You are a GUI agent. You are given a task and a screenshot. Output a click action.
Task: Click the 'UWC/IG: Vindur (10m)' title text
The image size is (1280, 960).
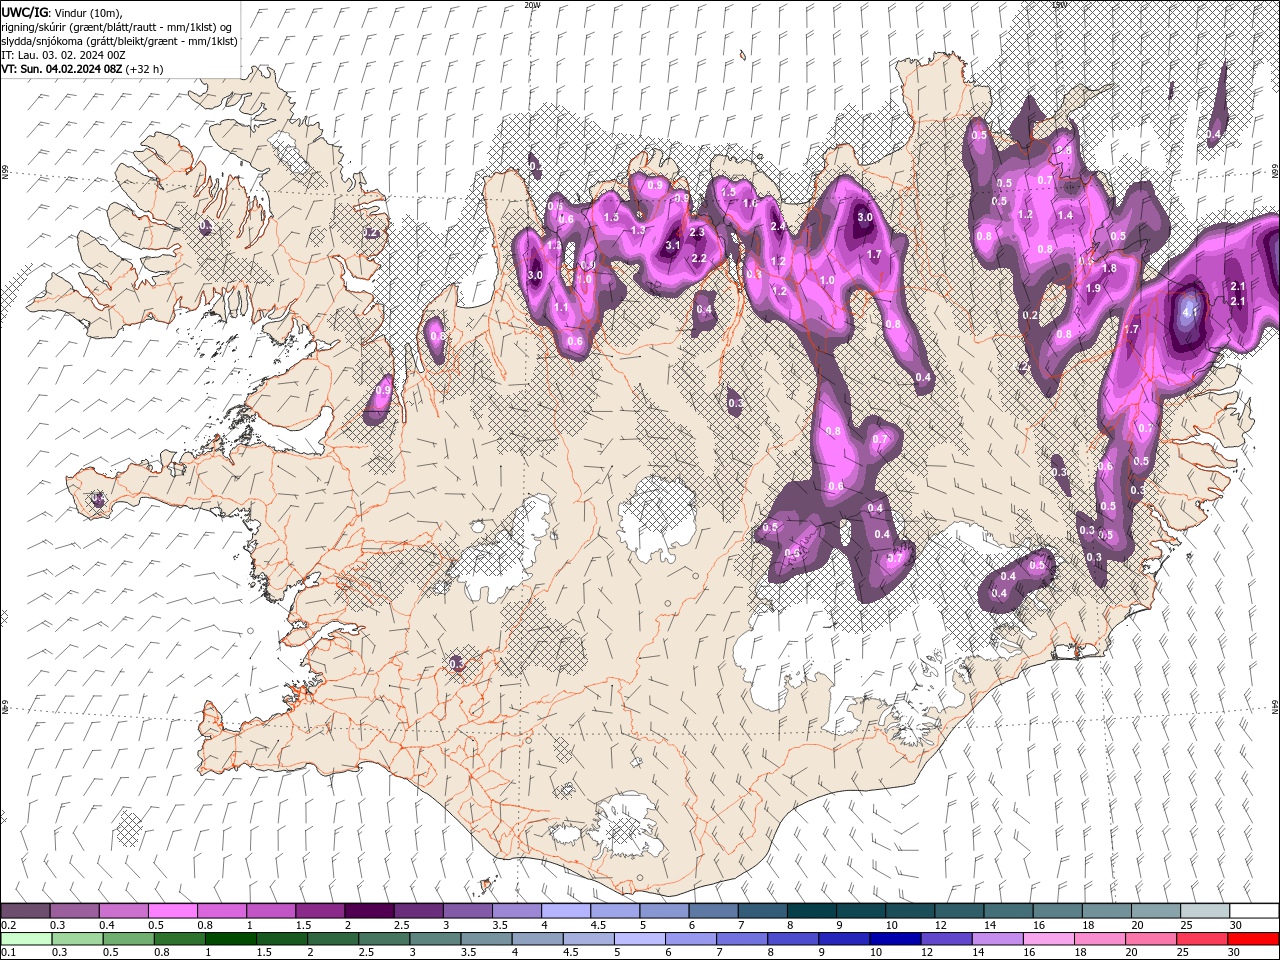coord(62,12)
